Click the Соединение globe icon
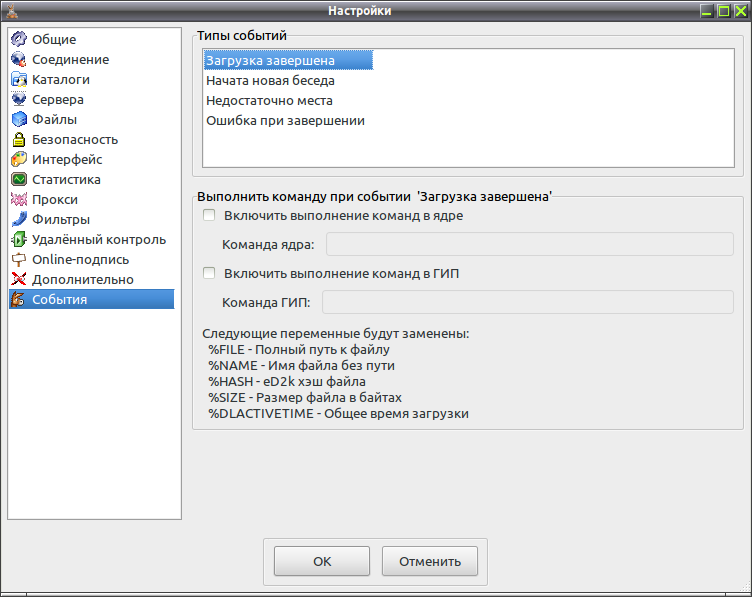Viewport: 752px width, 597px height. click(19, 59)
